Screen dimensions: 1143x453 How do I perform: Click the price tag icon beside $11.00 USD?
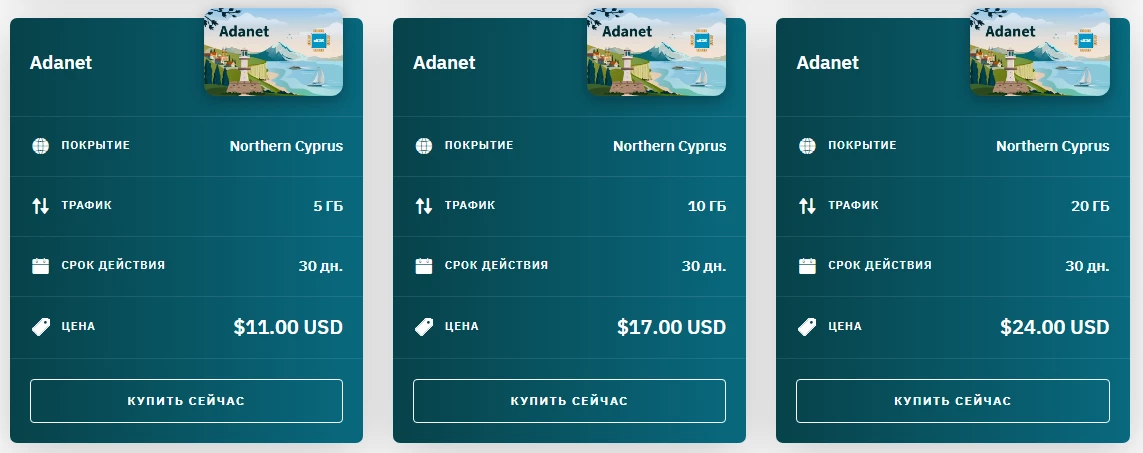pos(41,327)
